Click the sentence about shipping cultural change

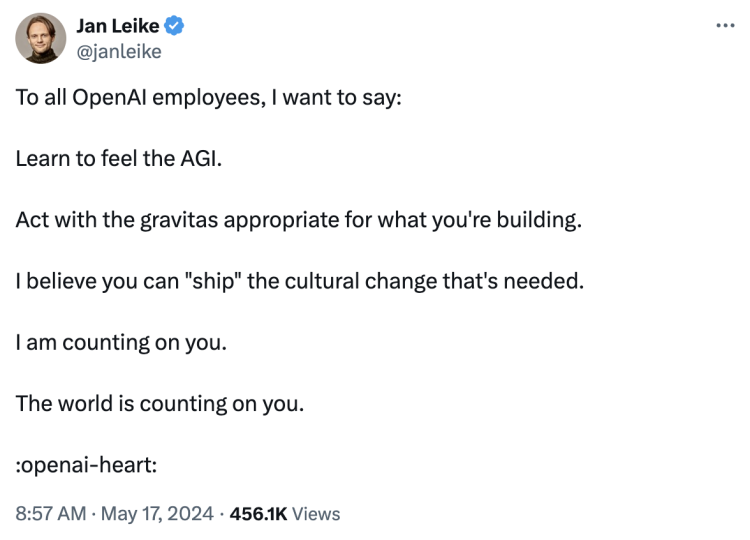(300, 281)
